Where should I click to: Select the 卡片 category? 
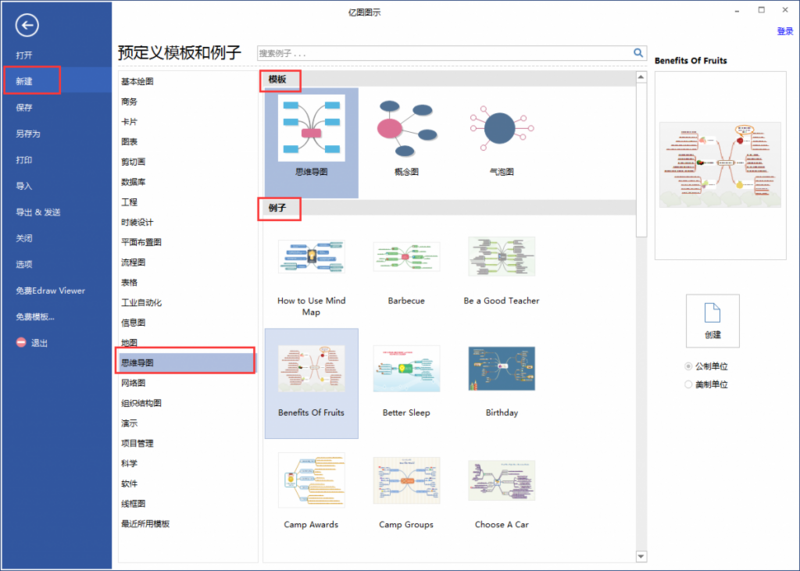[129, 121]
